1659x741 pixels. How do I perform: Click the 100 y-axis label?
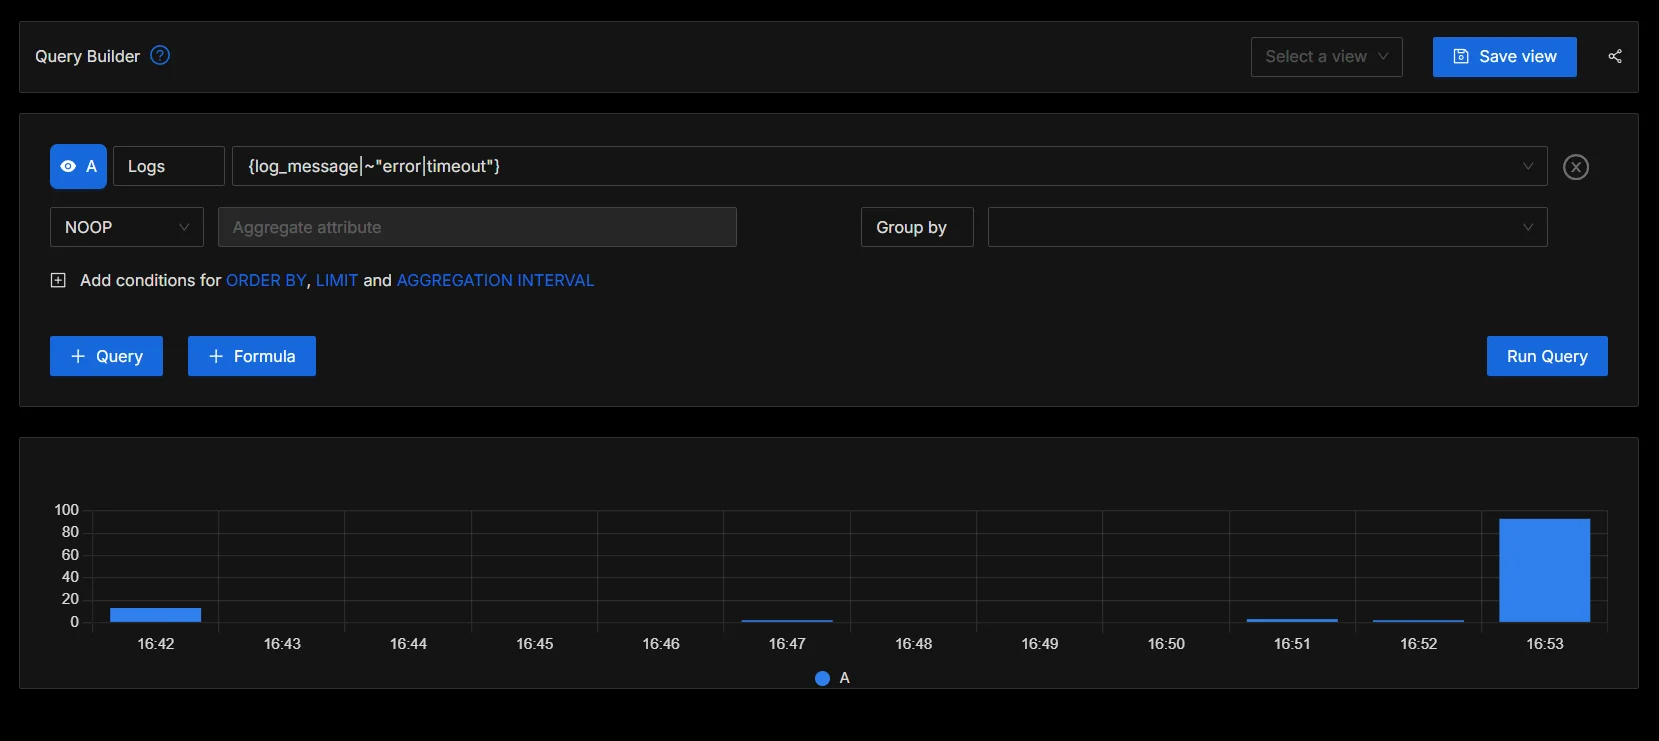pos(66,510)
